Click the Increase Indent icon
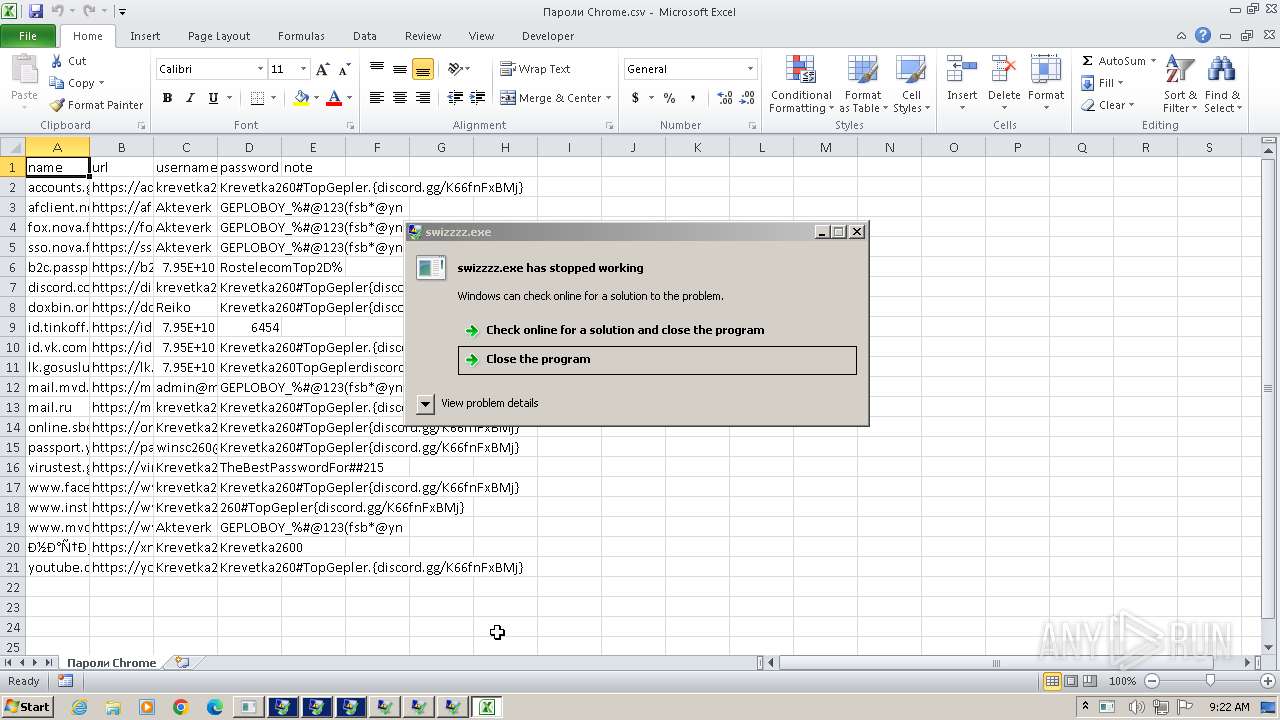 [478, 98]
